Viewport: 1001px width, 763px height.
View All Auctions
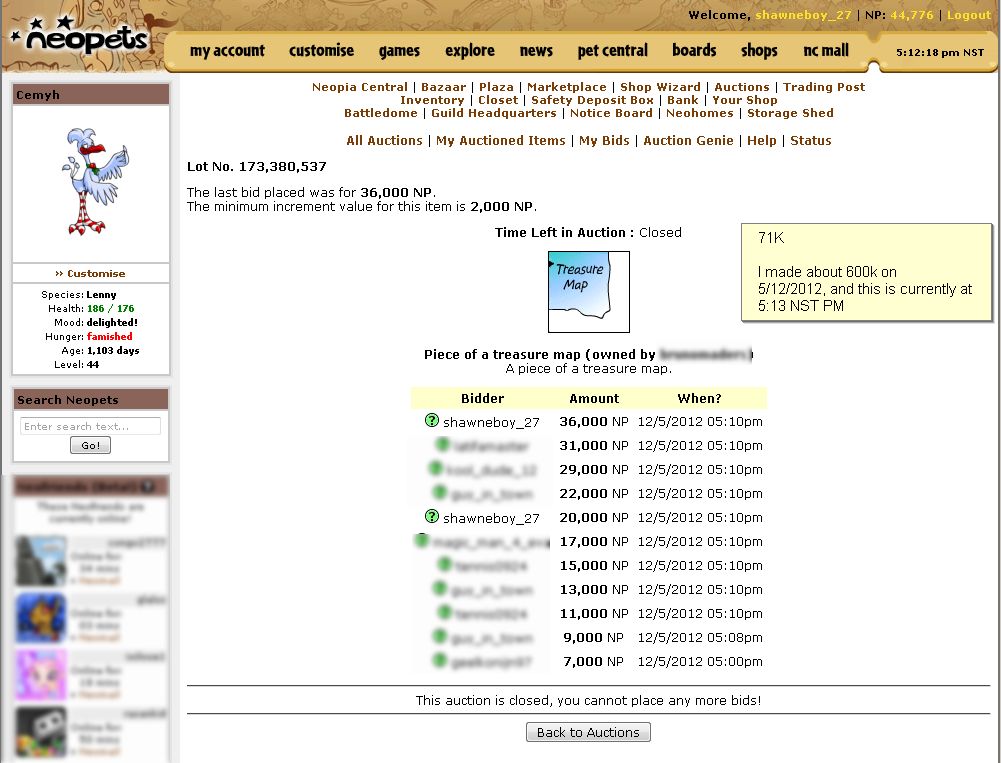pyautogui.click(x=384, y=140)
